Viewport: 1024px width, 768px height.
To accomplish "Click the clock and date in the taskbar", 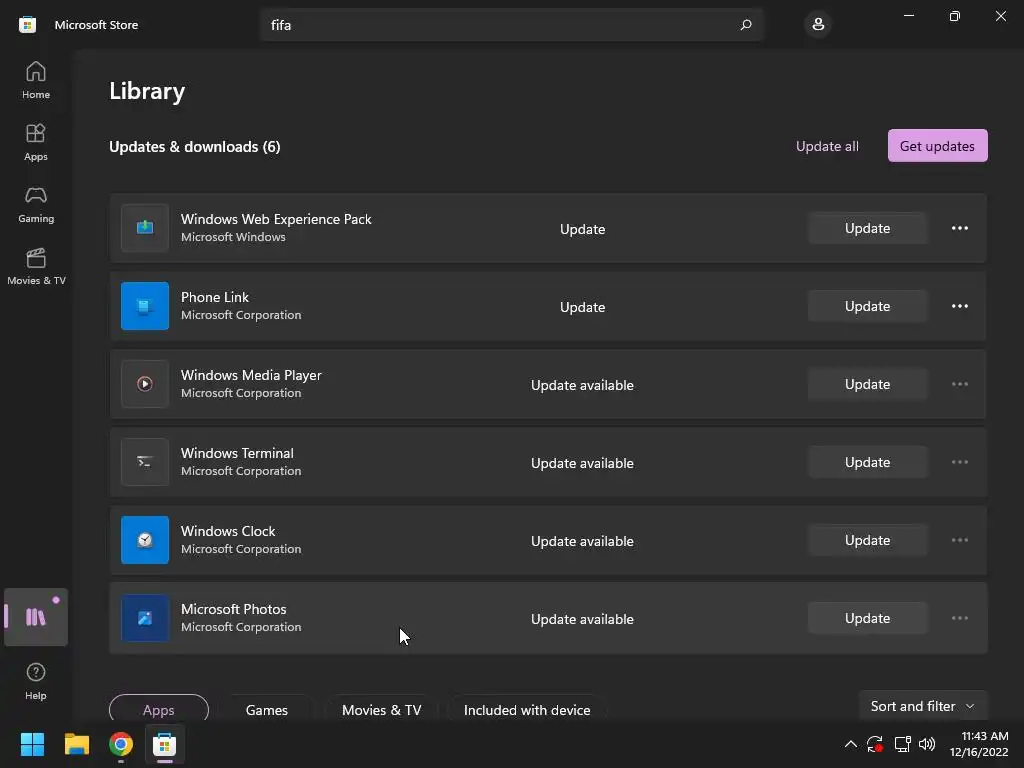I will [x=980, y=744].
